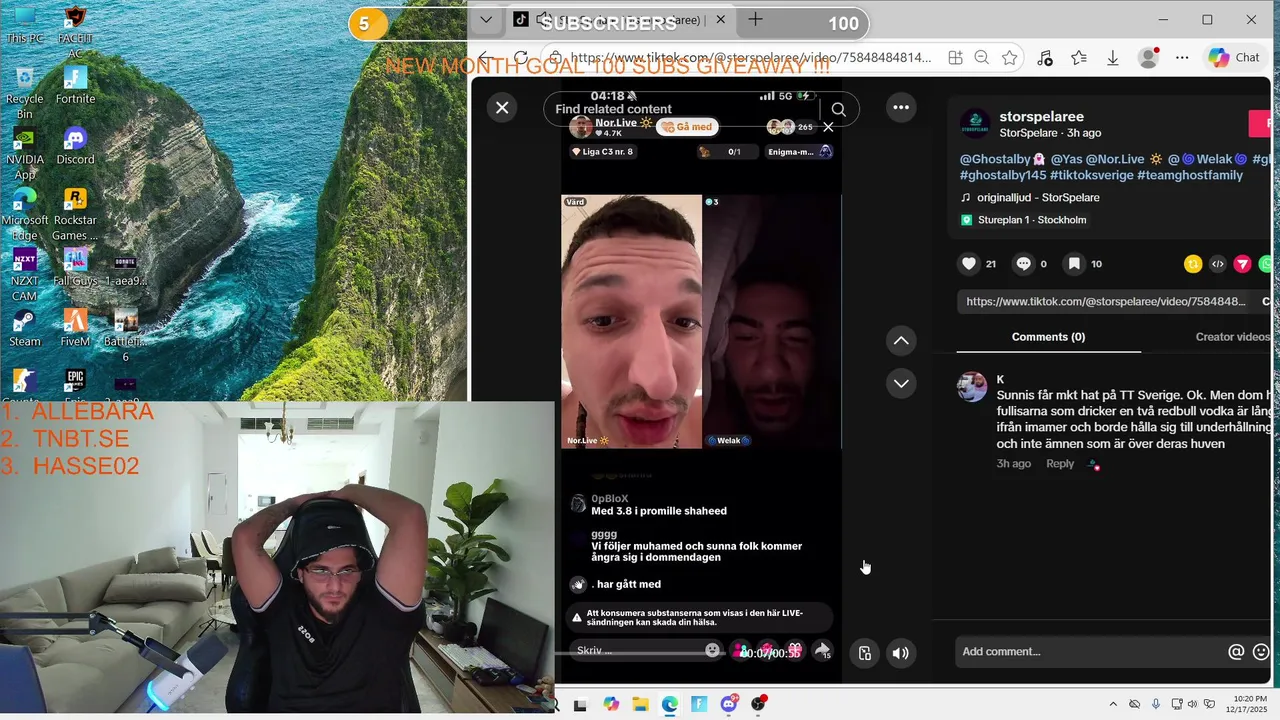1280x720 pixels.
Task: Click the storspelaree profile avatar
Action: click(975, 124)
